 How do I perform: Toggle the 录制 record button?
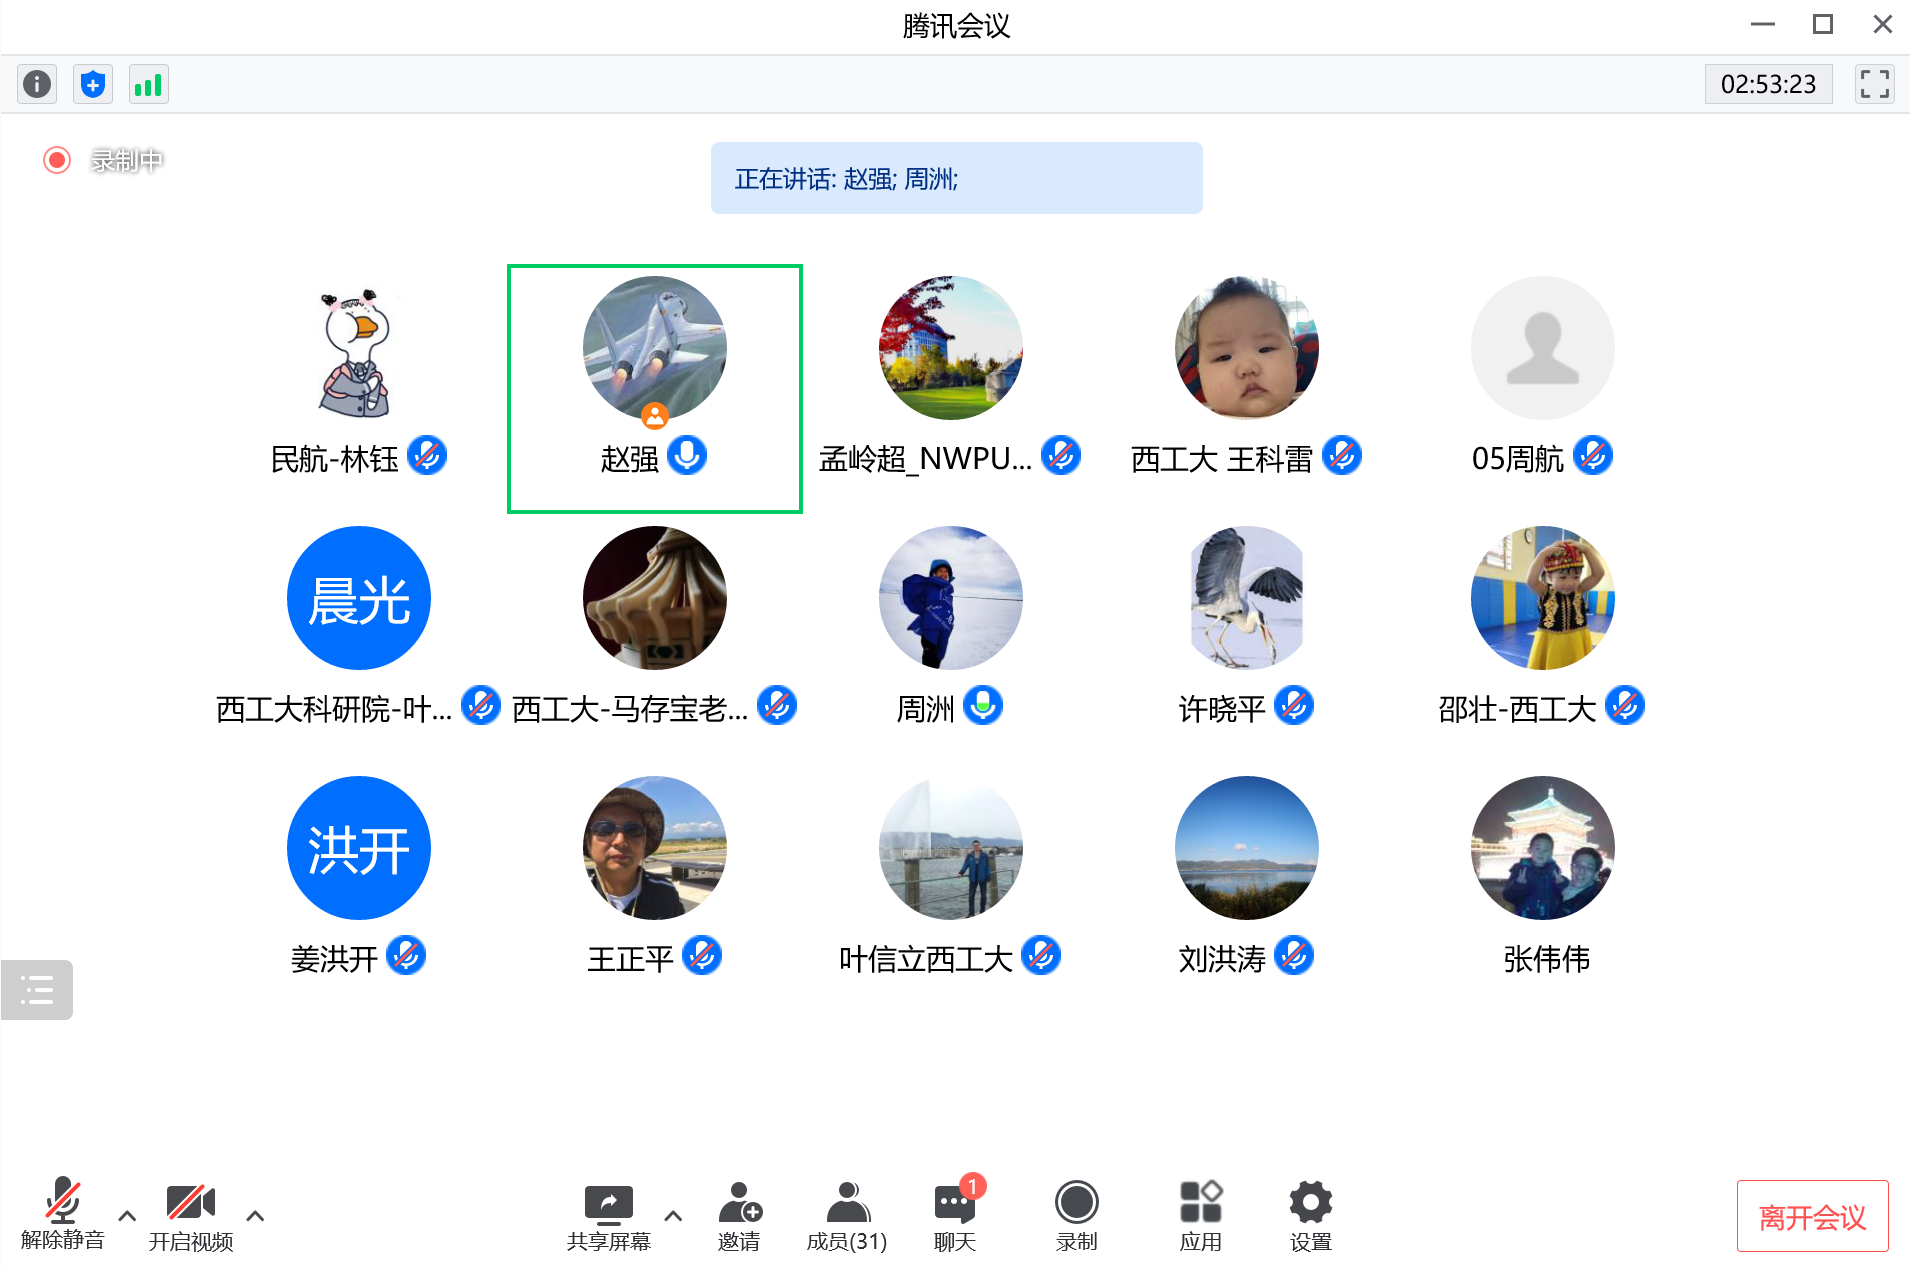[1076, 1216]
